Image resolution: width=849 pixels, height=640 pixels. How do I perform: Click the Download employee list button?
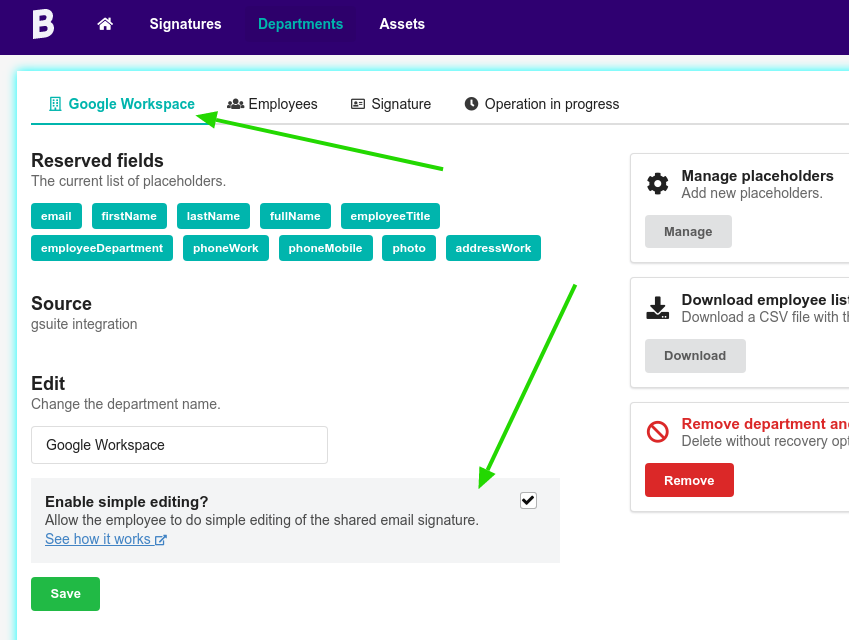pyautogui.click(x=695, y=356)
